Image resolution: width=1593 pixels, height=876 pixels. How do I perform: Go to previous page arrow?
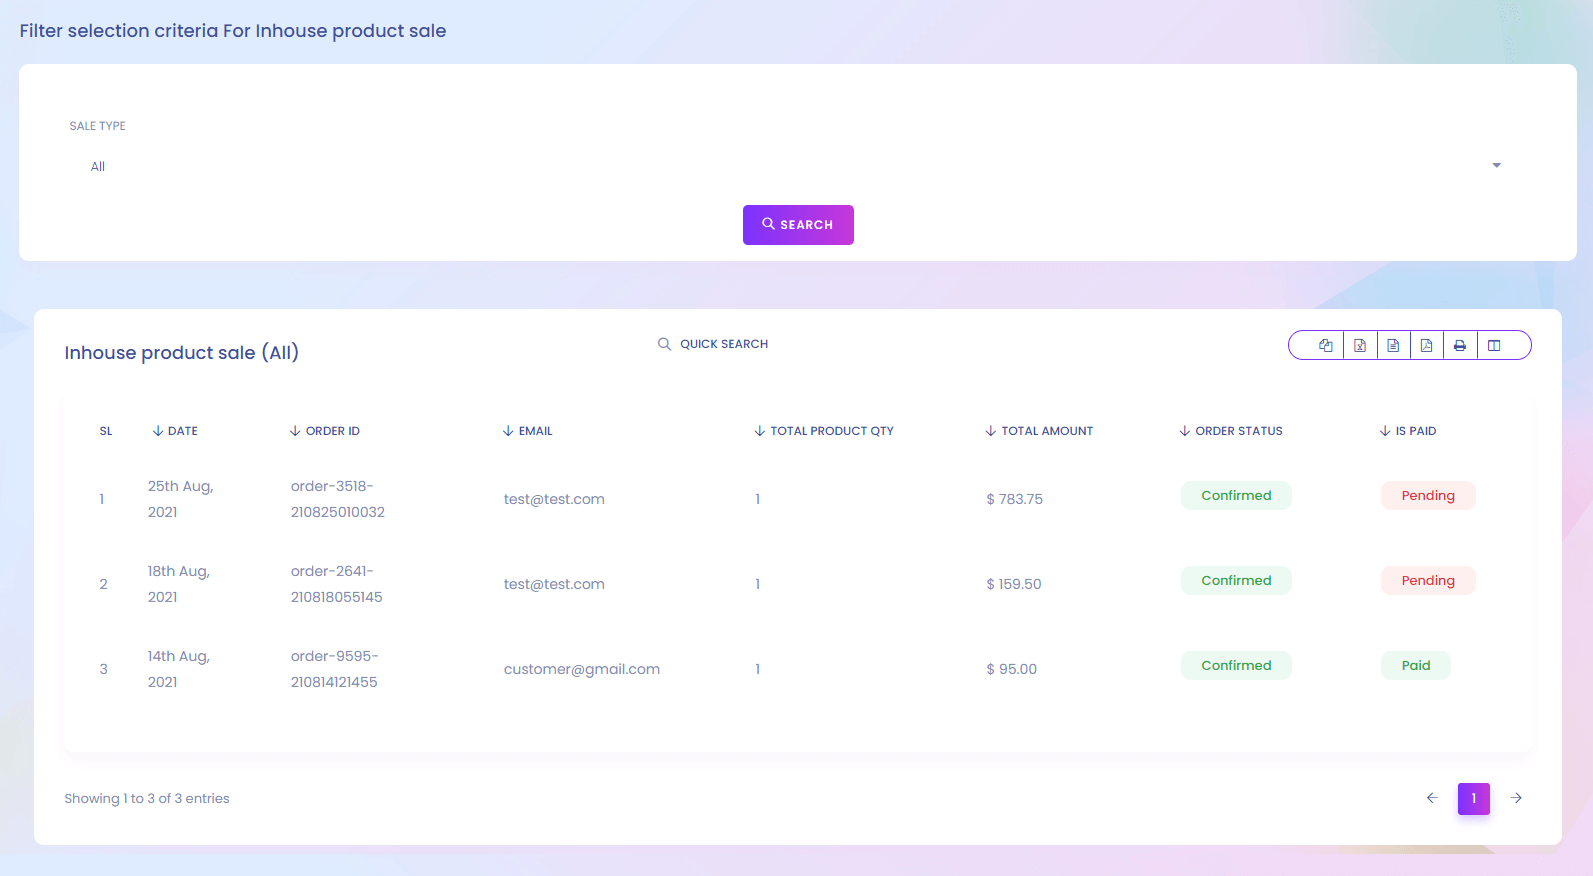[x=1432, y=798]
